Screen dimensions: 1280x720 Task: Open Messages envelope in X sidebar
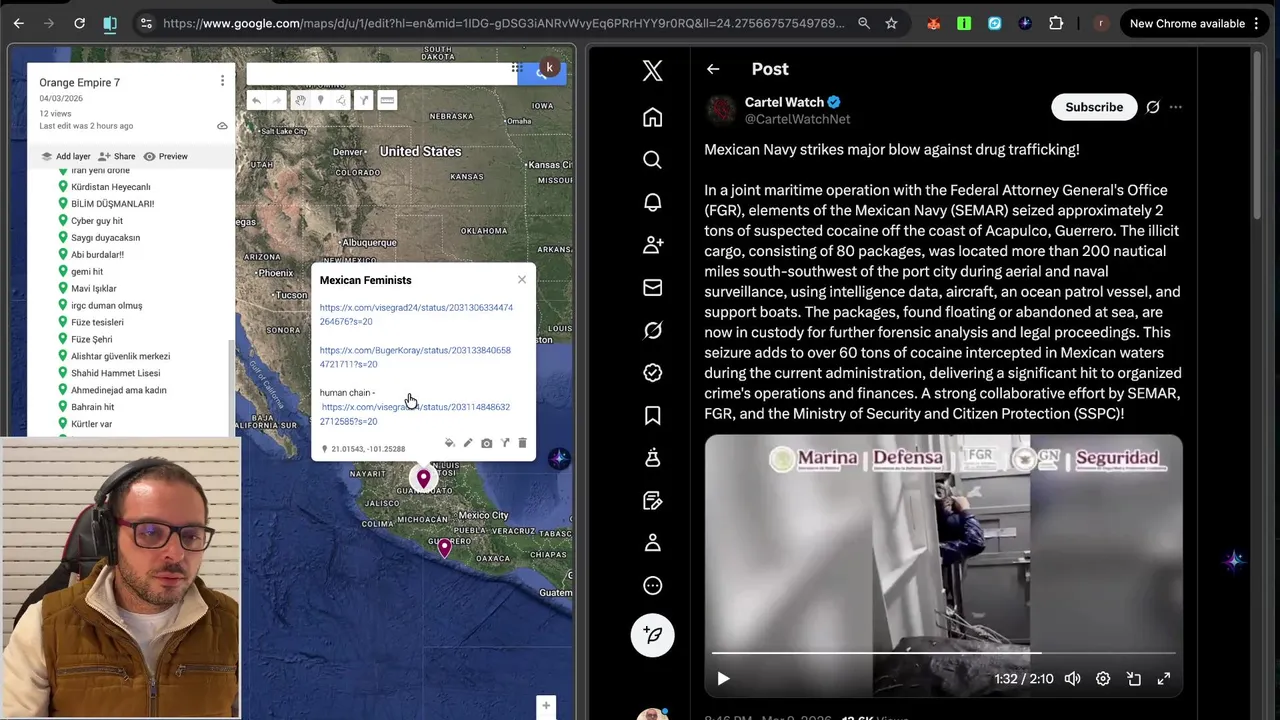(652, 288)
